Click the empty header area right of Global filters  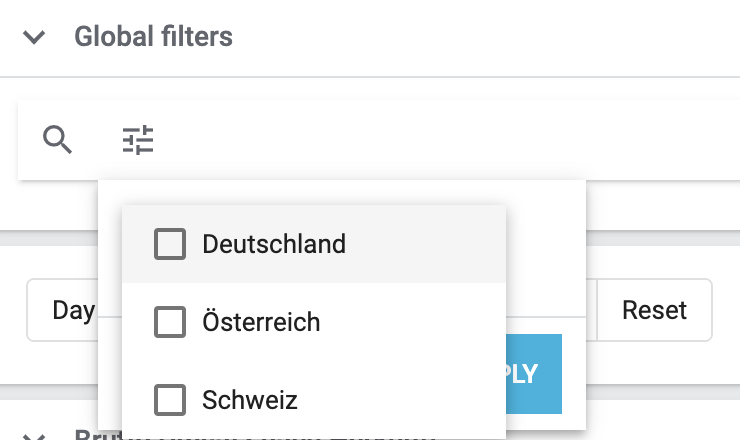[480, 38]
